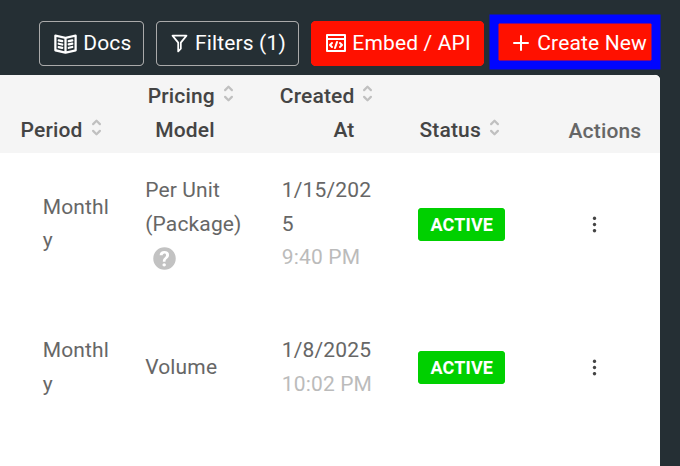Screen dimensions: 680x466
Task: Click Monthly period in Volume row
Action: [75, 366]
